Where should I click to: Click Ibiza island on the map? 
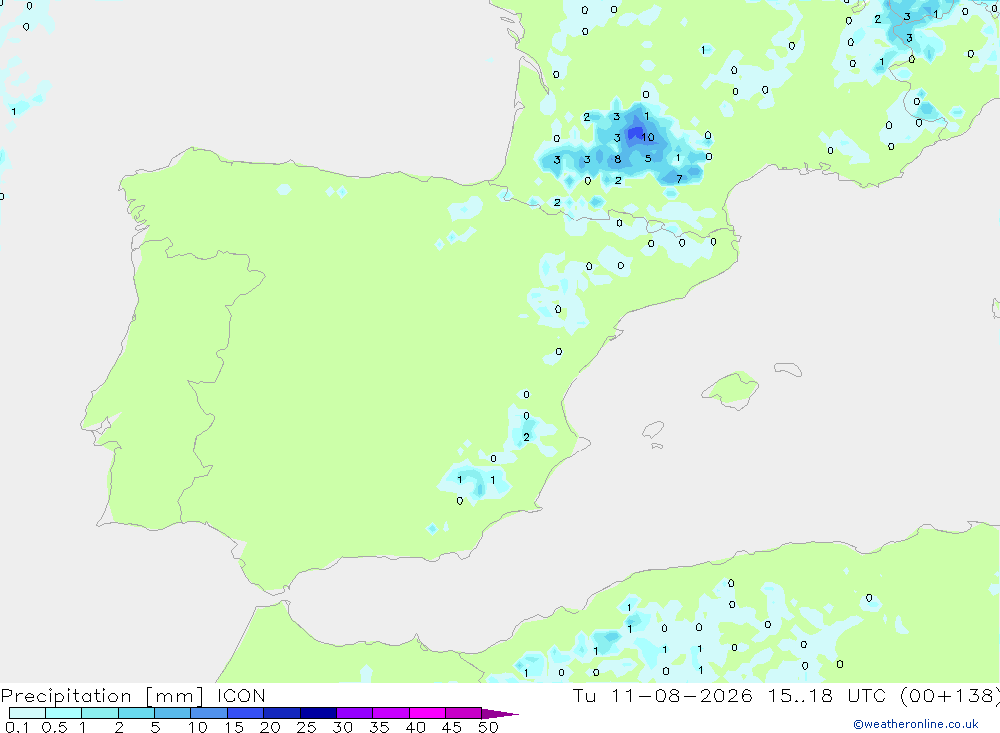[x=653, y=430]
